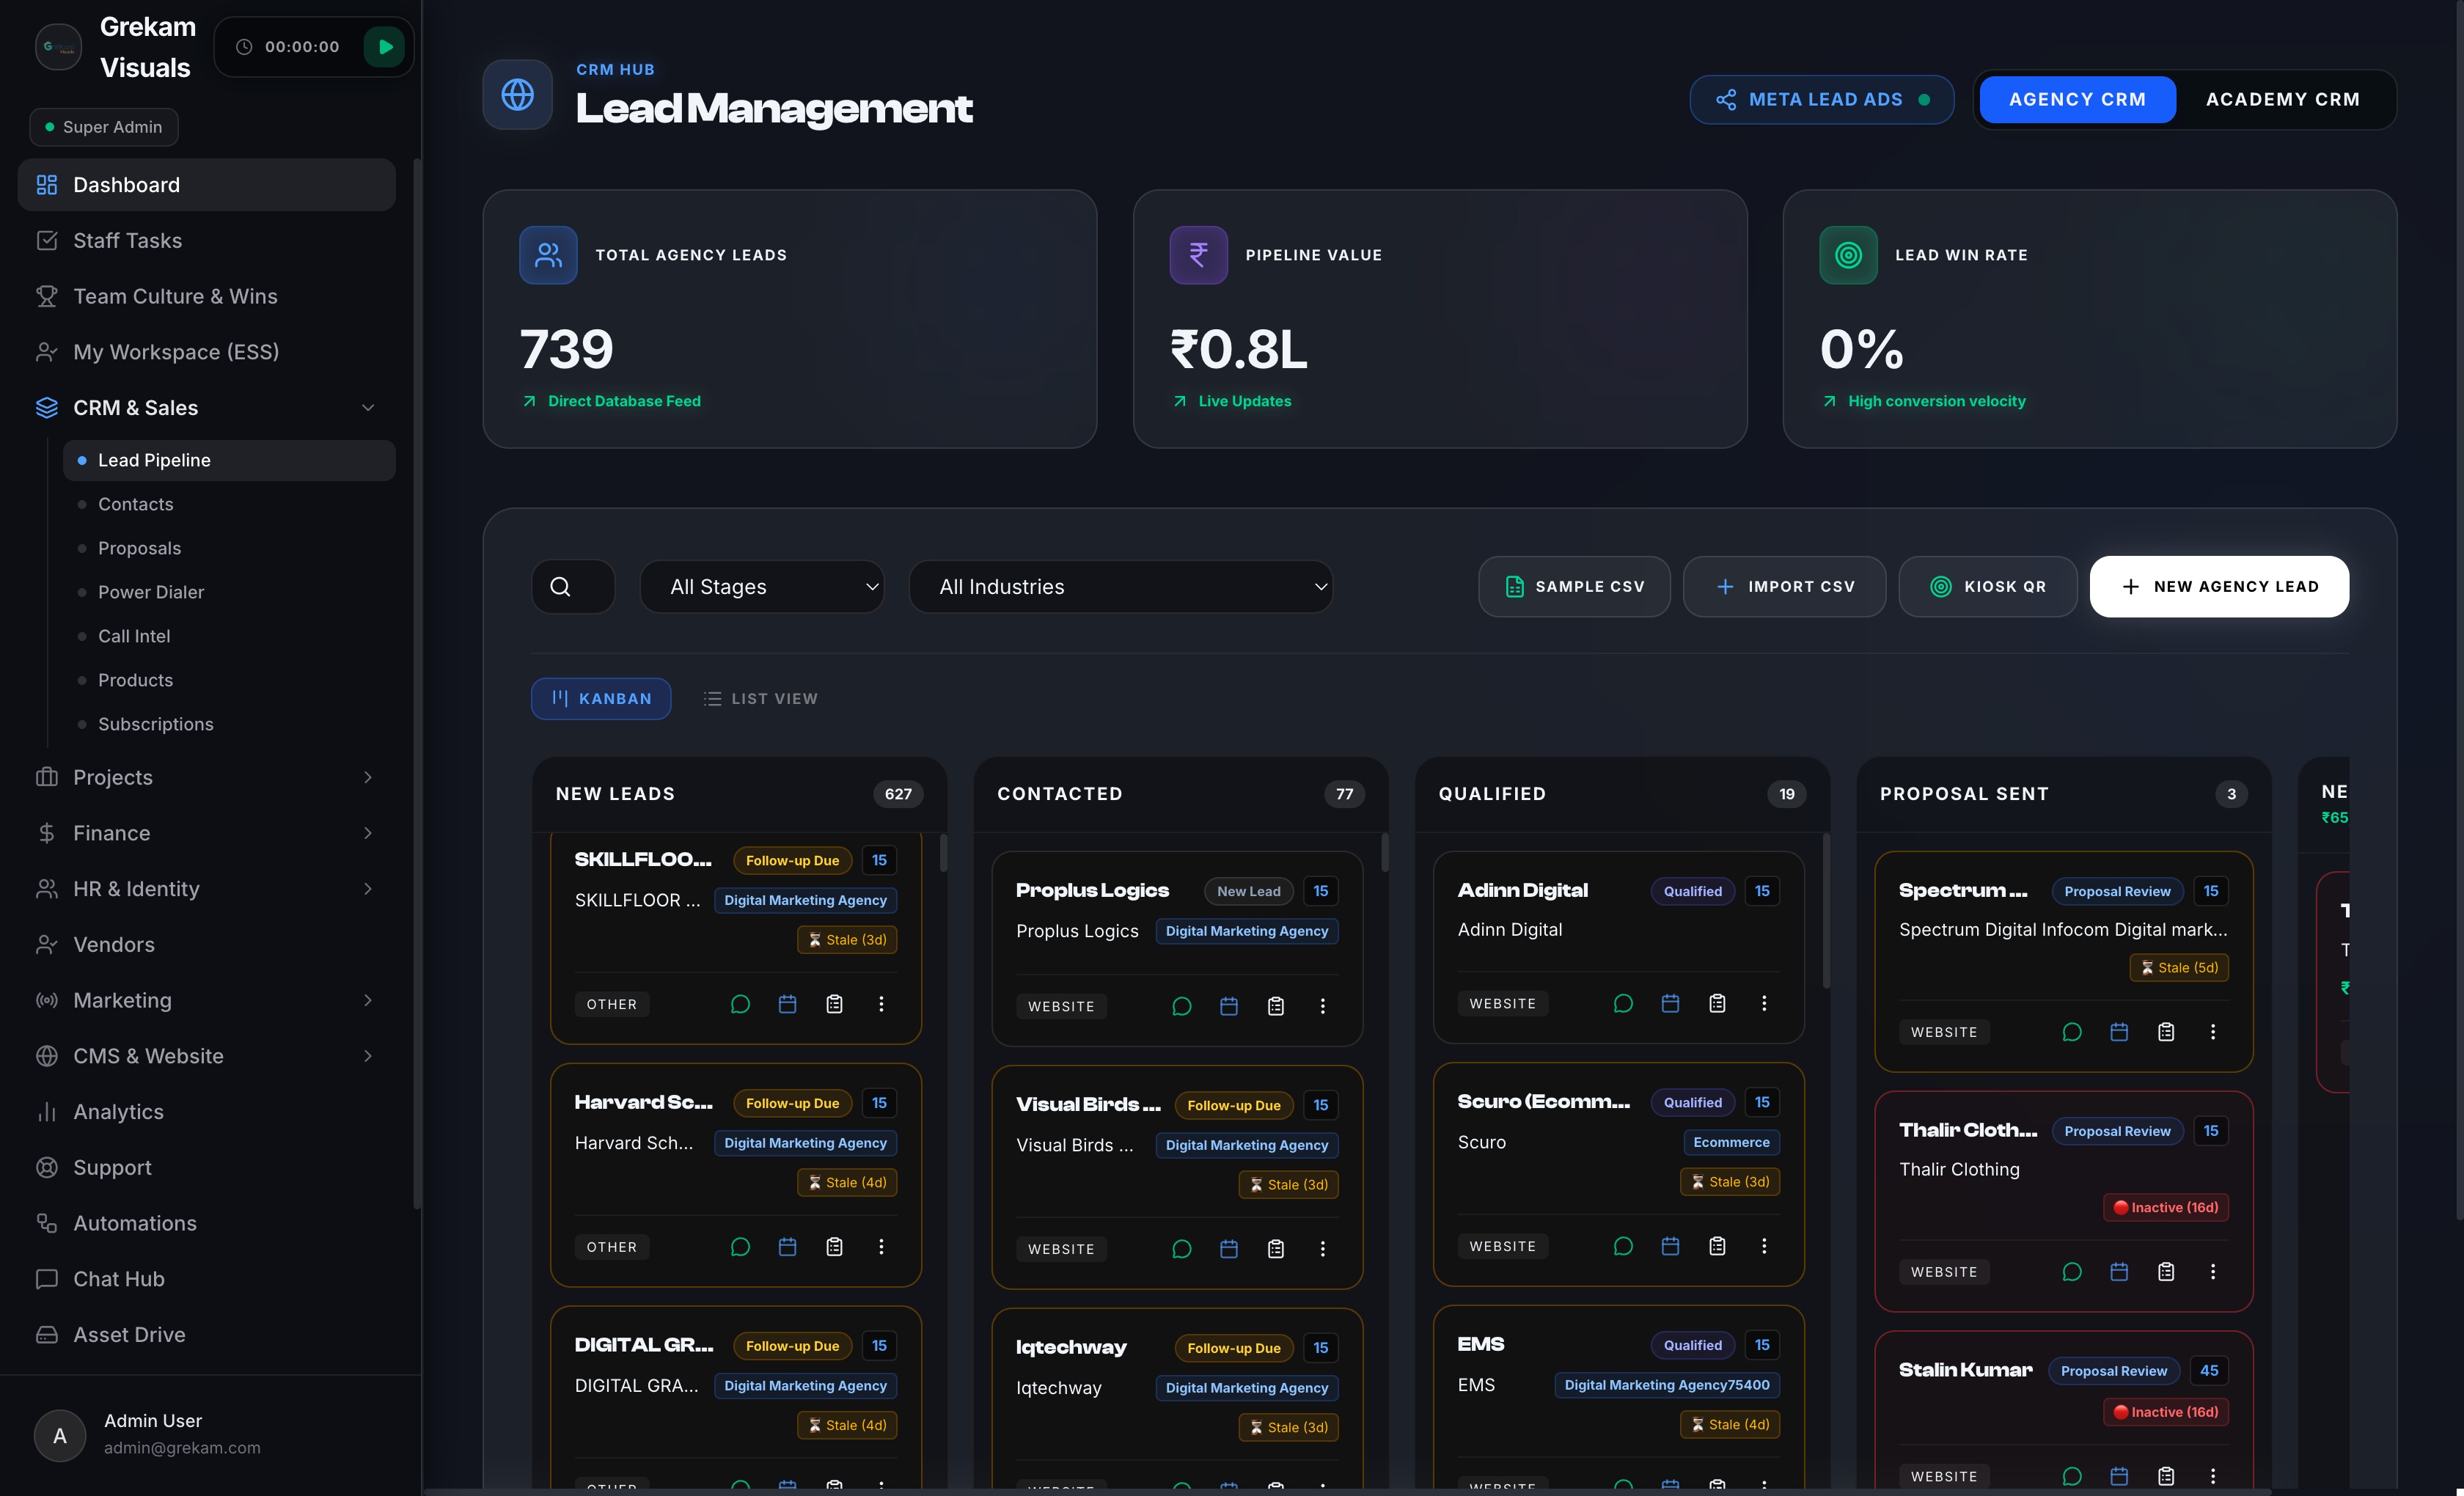The height and width of the screenshot is (1496, 2464).
Task: Click clipboard icon on Spectrum card
Action: [2165, 1031]
